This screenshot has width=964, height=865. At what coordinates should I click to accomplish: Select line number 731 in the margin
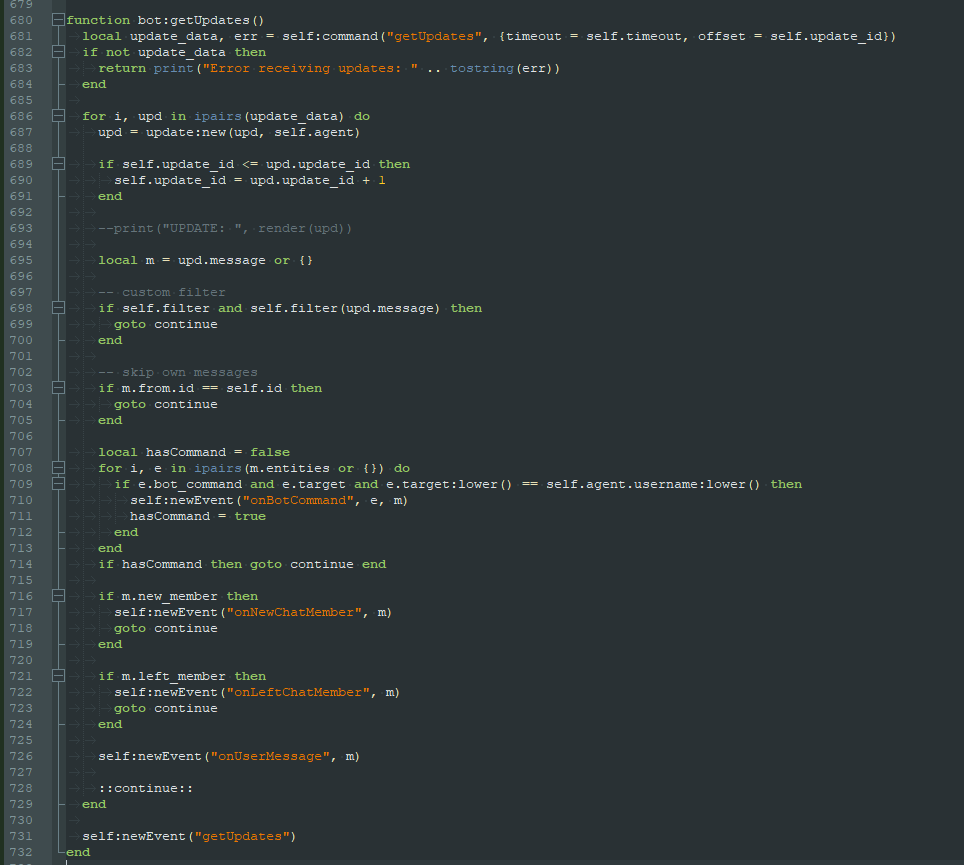coord(20,836)
